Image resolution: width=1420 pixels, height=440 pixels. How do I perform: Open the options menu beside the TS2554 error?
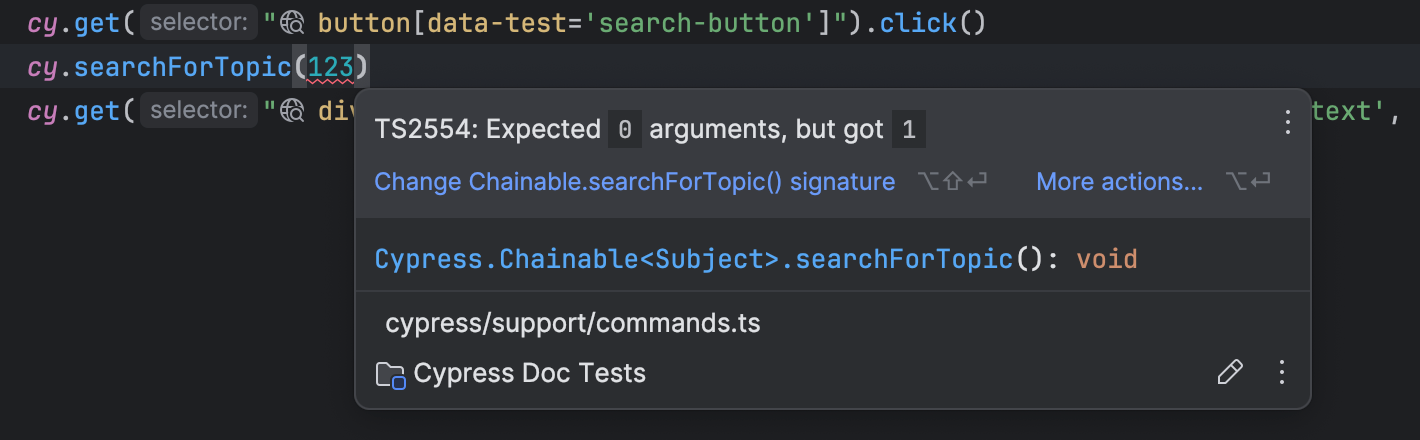[x=1288, y=123]
